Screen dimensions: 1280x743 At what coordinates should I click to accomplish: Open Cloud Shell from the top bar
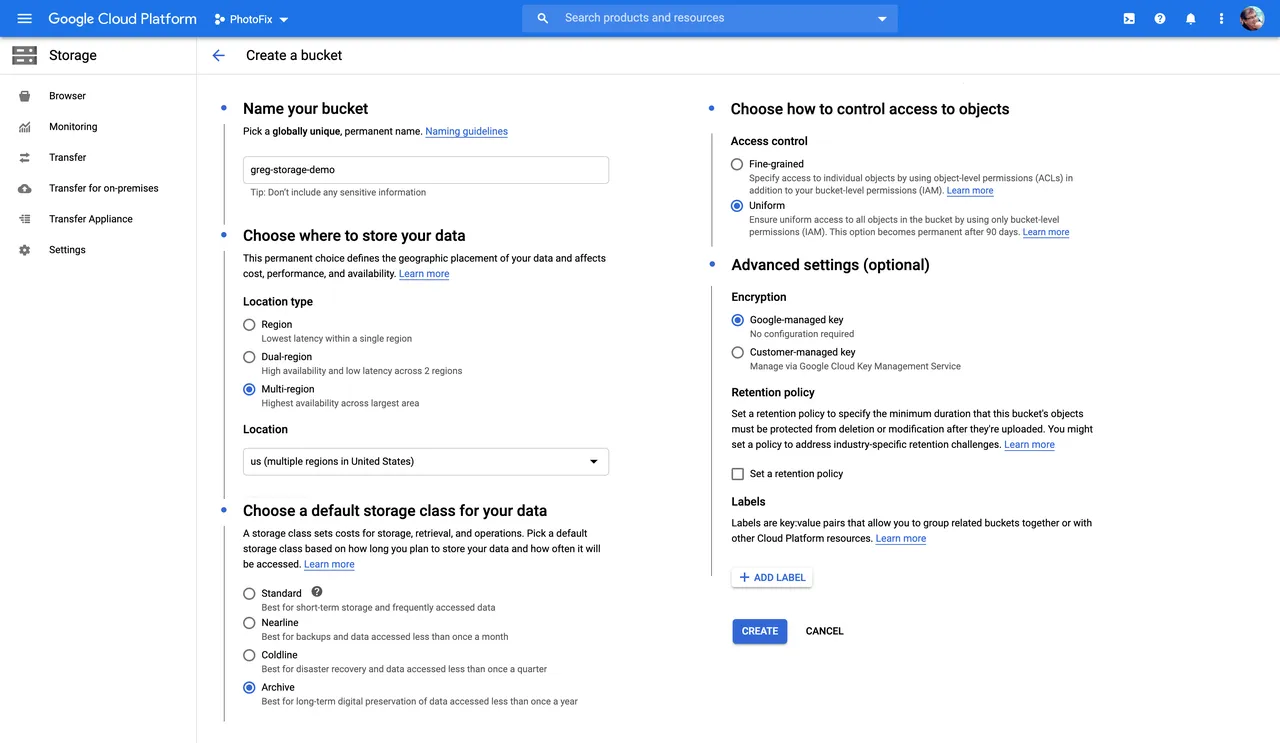tap(1129, 18)
